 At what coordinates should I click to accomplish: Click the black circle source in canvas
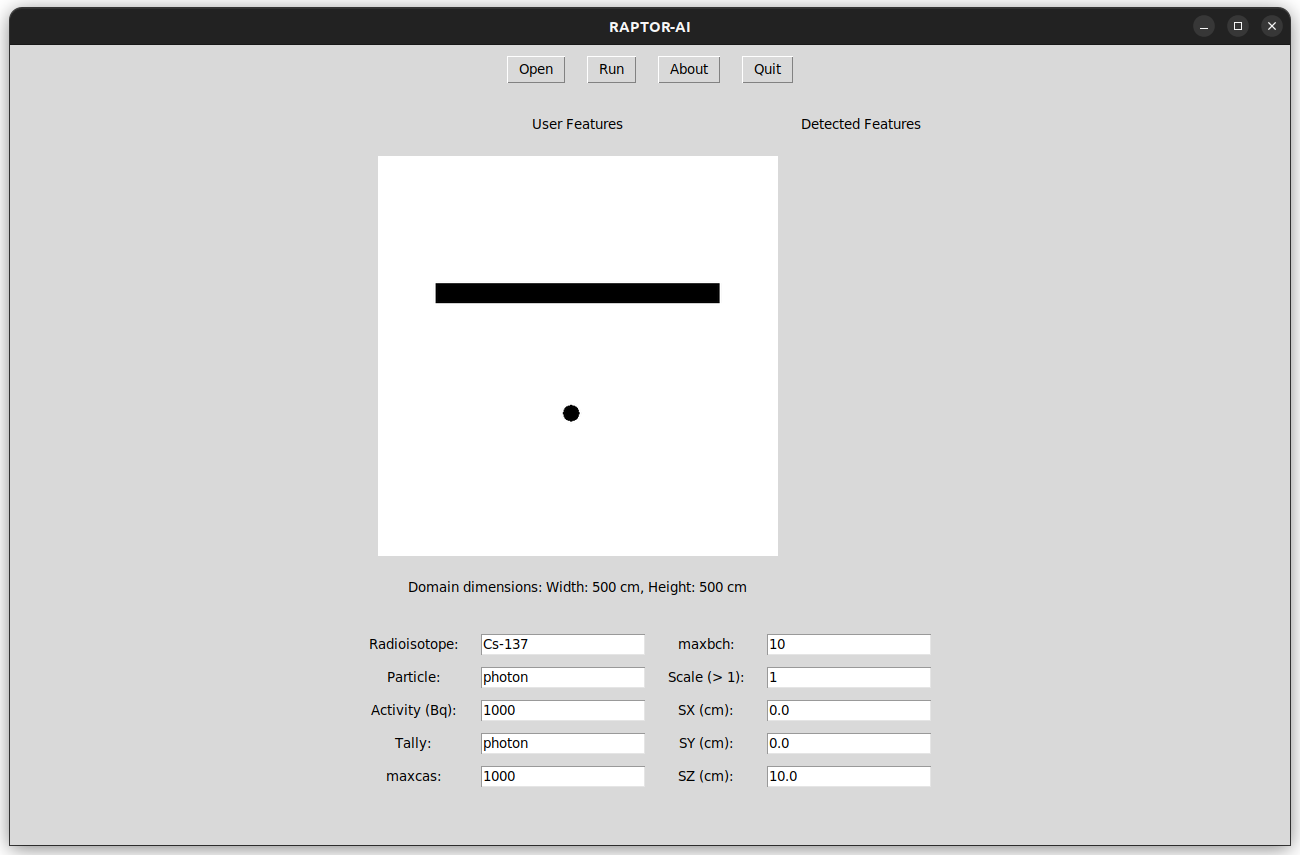coord(571,413)
